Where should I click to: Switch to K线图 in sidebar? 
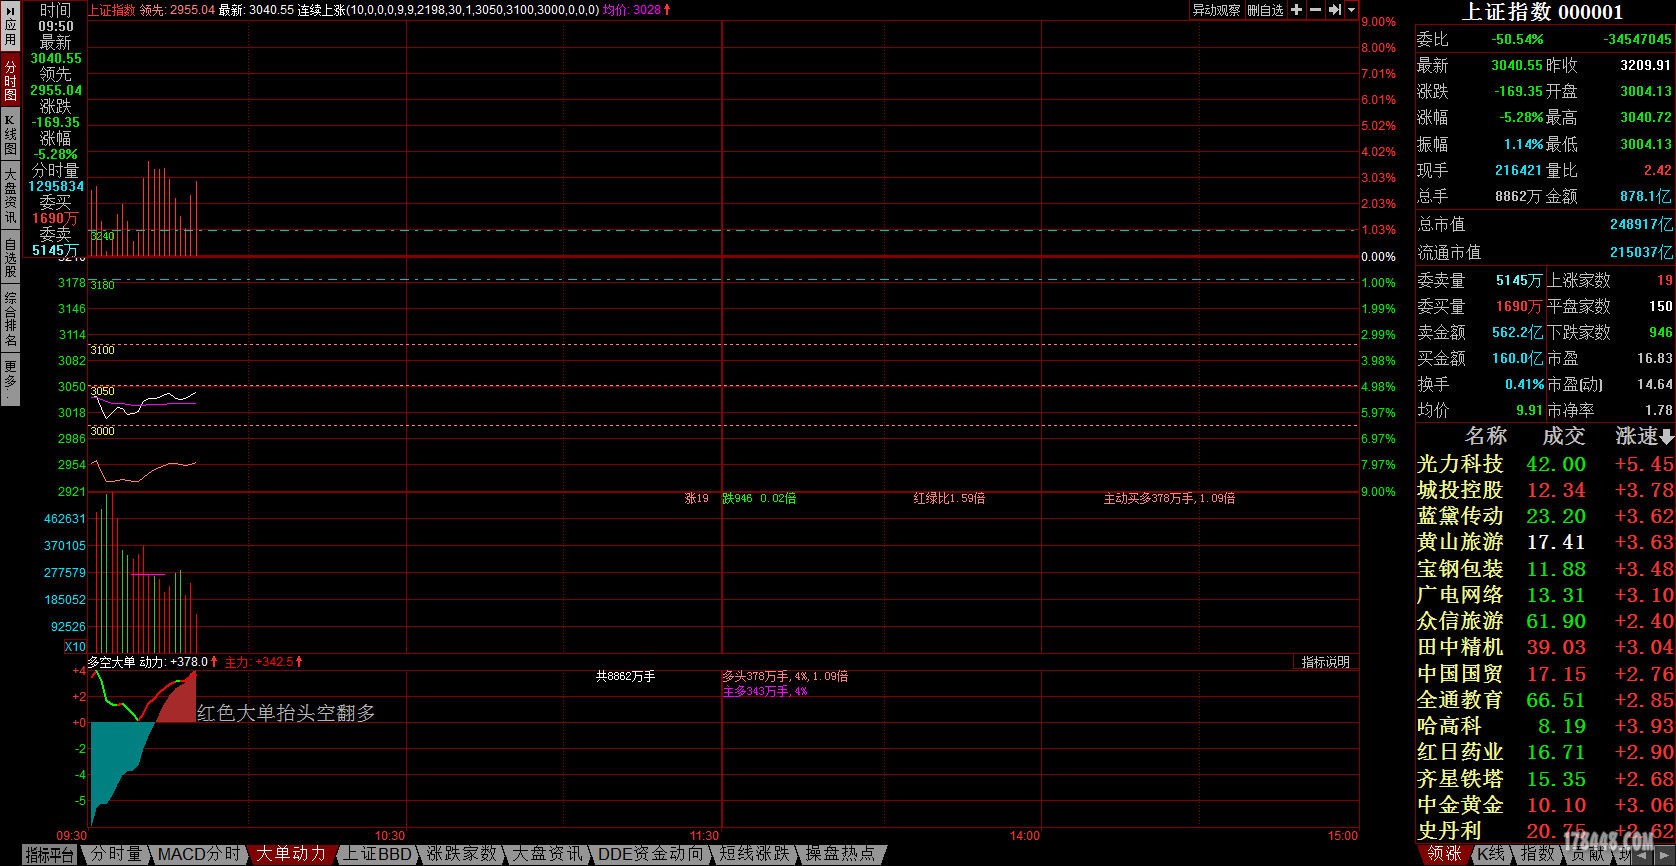point(10,133)
